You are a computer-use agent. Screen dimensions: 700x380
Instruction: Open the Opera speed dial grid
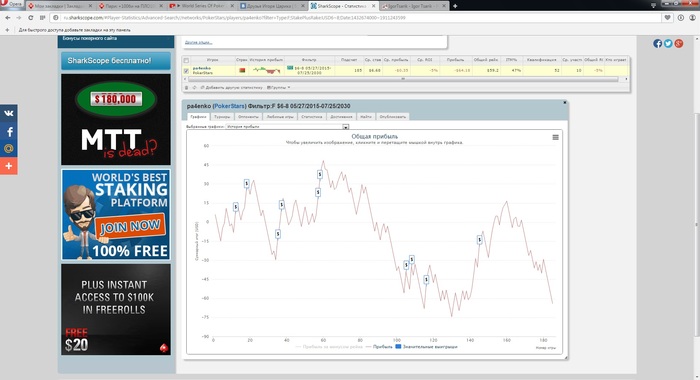42,18
